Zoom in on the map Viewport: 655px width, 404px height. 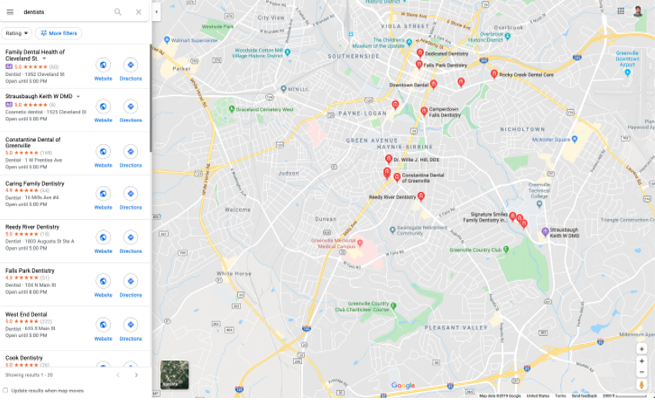tap(642, 361)
